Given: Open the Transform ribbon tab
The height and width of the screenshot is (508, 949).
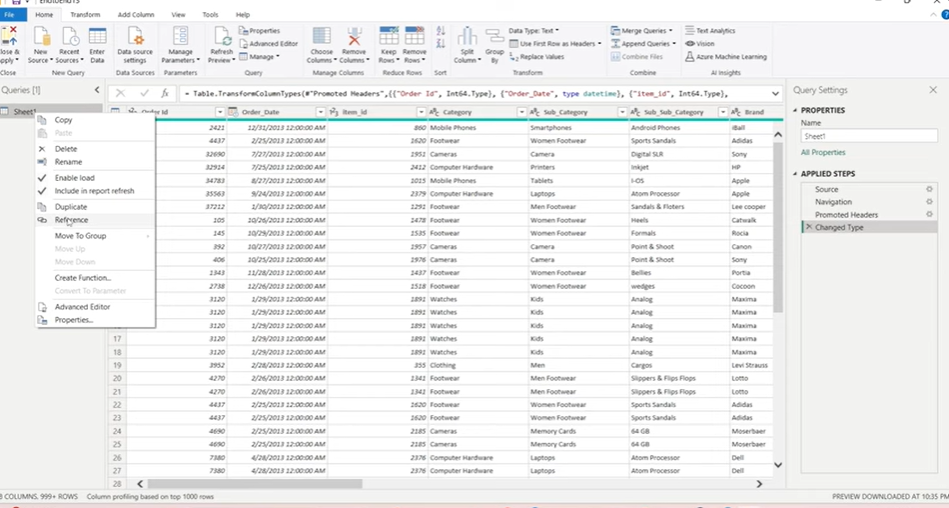Looking at the screenshot, I should click(85, 15).
